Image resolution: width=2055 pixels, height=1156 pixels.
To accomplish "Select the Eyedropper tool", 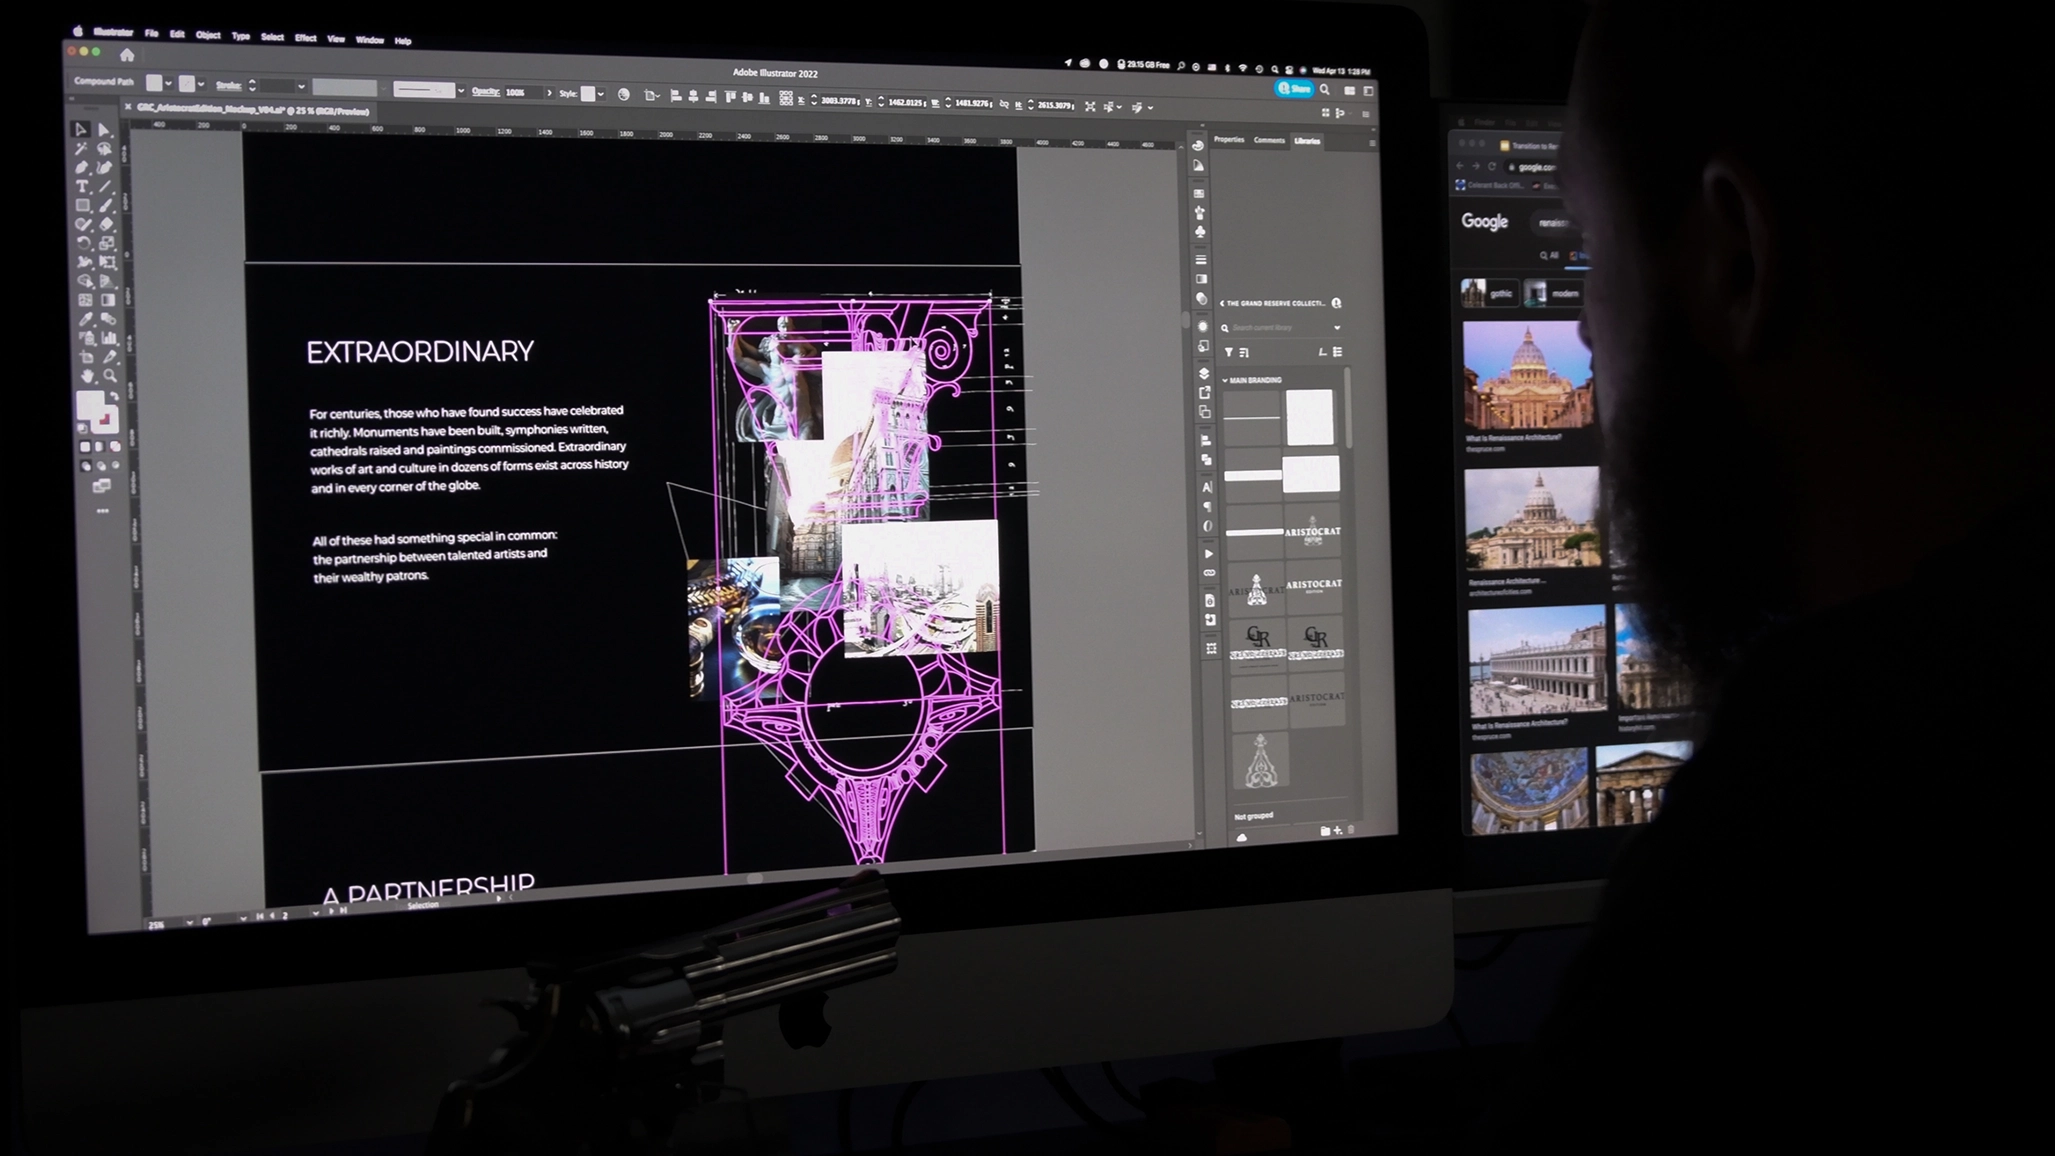I will tap(86, 319).
